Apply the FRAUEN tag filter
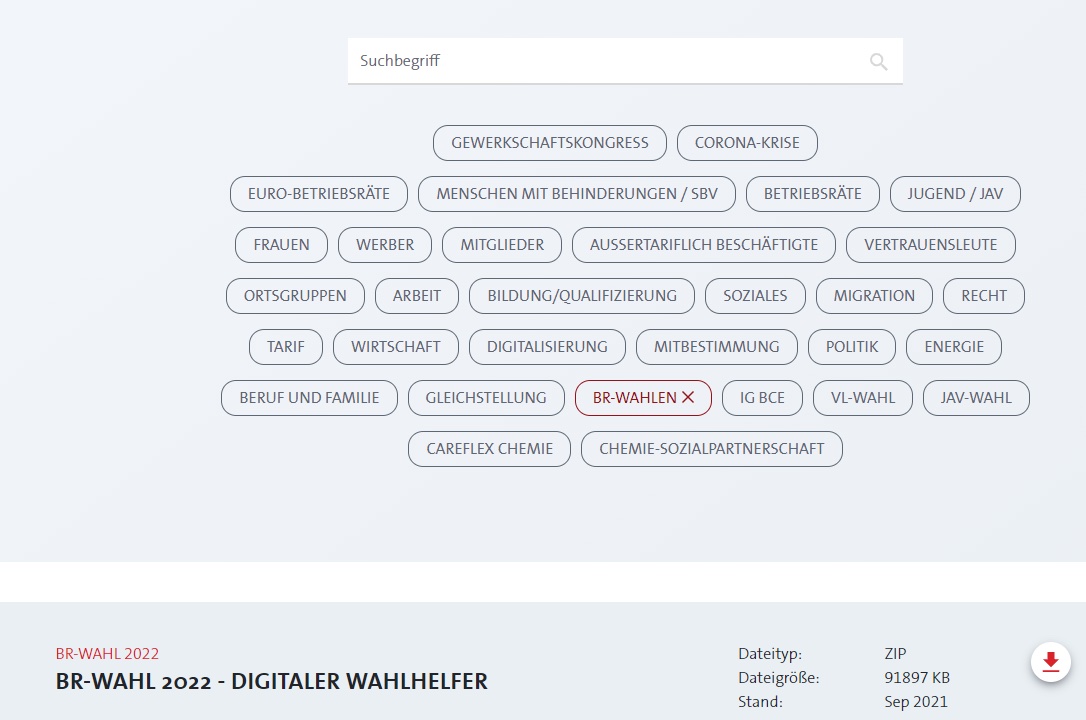Screen dimensions: 1086x720 pos(281,244)
